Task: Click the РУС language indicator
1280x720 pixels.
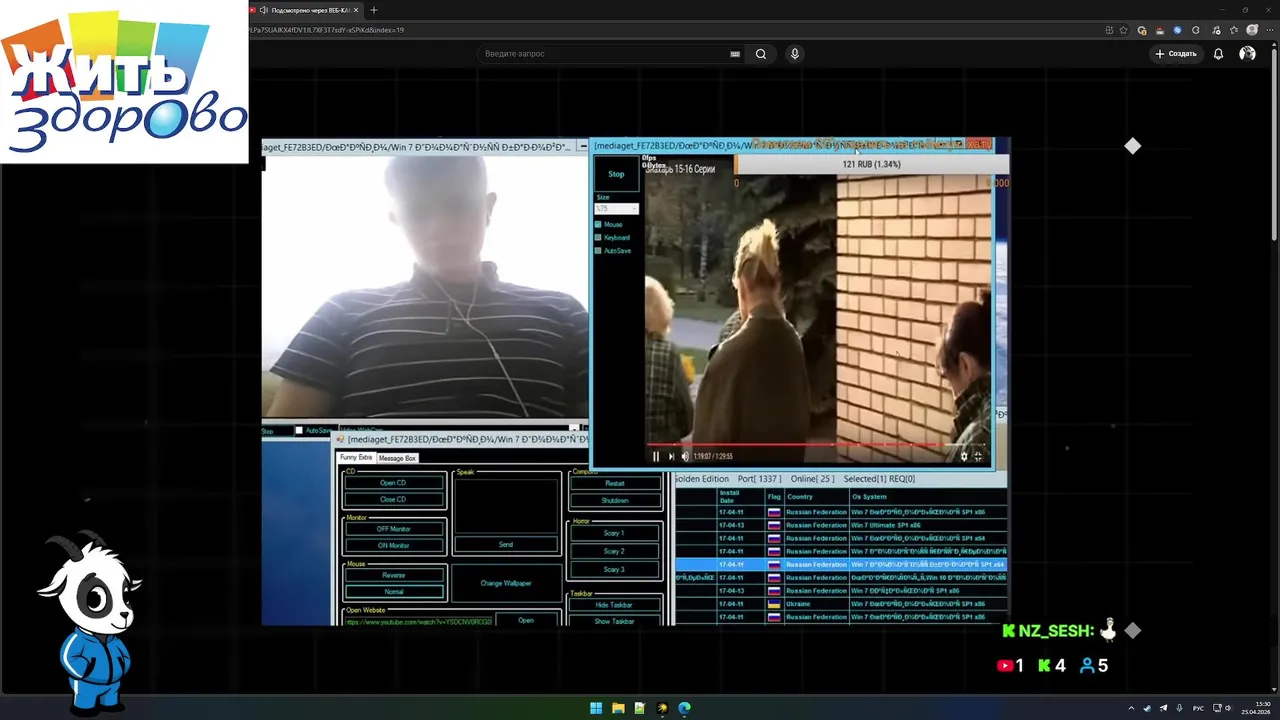Action: pyautogui.click(x=1198, y=708)
